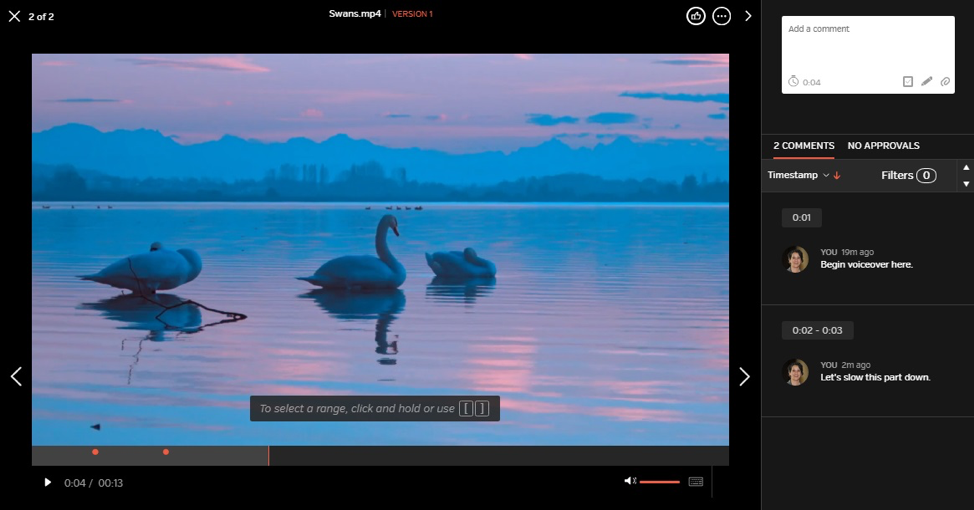The width and height of the screenshot is (974, 510).
Task: Click the right bracket range key
Action: point(481,409)
